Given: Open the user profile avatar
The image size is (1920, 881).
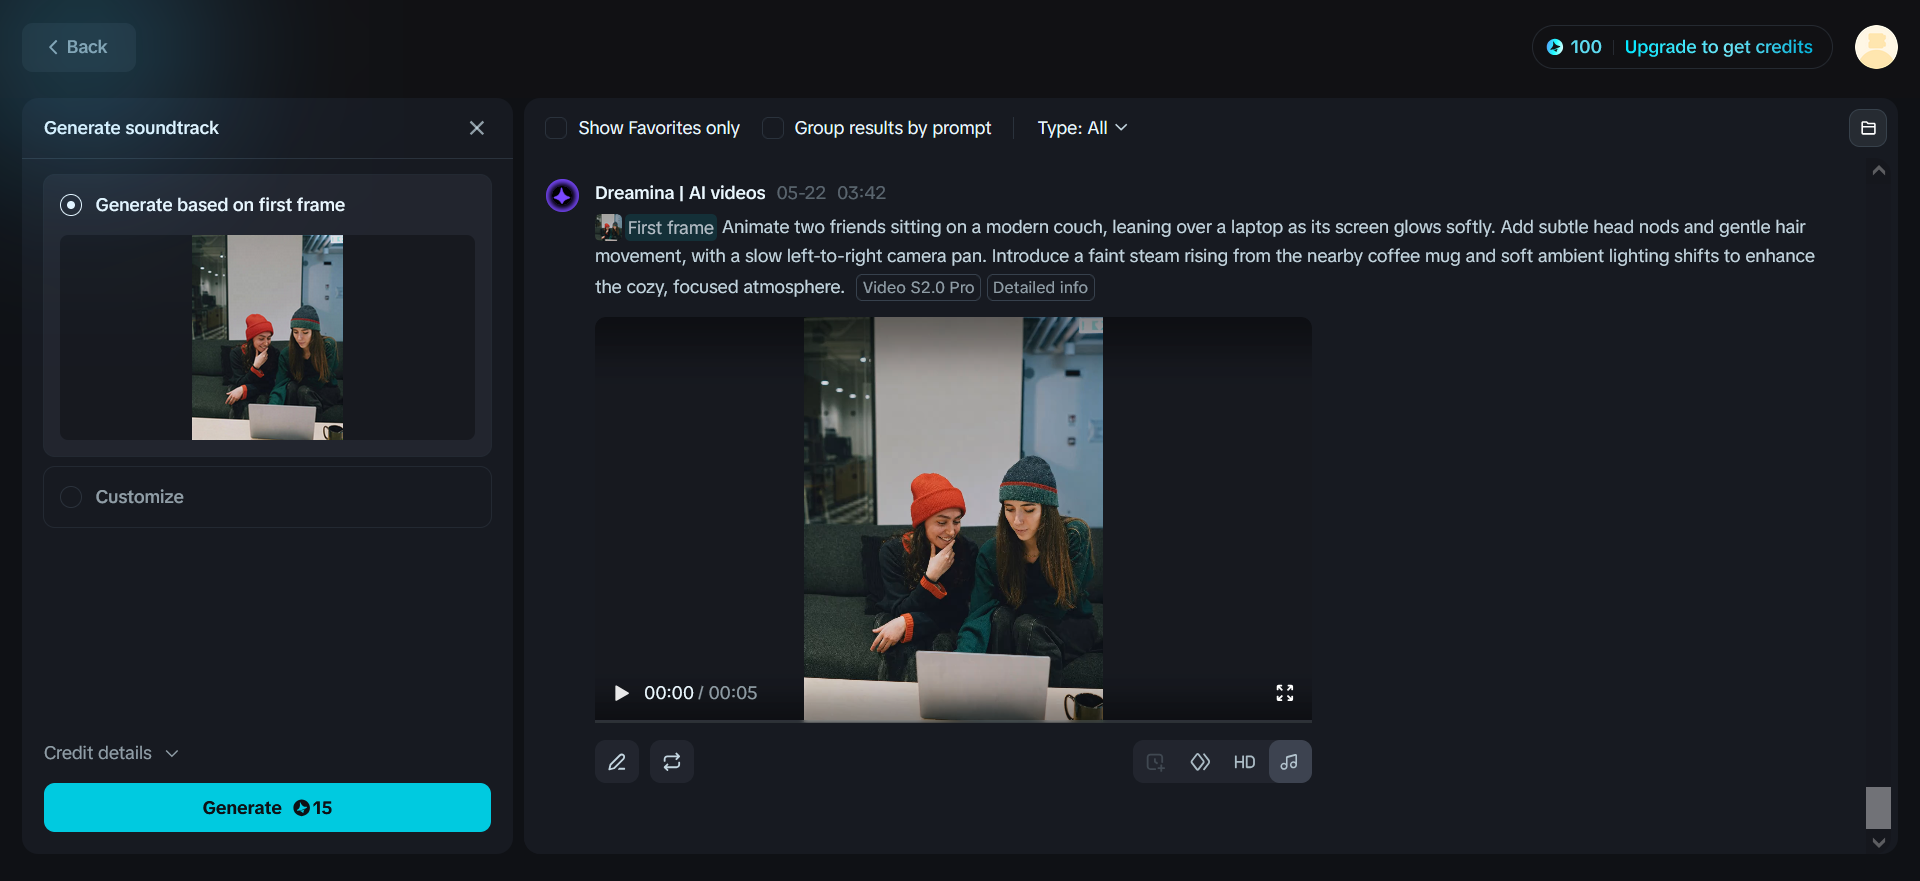Looking at the screenshot, I should 1876,47.
